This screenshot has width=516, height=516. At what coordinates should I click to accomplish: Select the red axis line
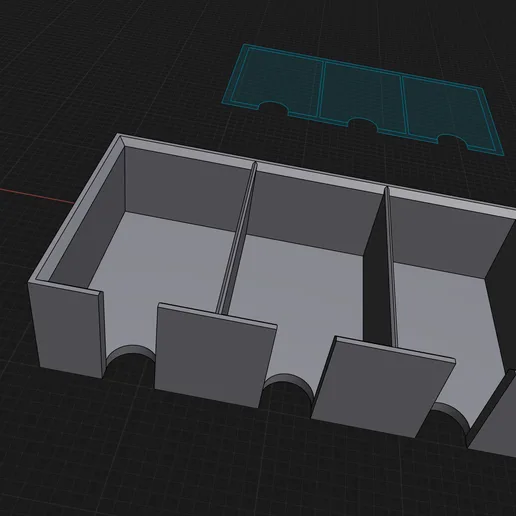pyautogui.click(x=37, y=196)
